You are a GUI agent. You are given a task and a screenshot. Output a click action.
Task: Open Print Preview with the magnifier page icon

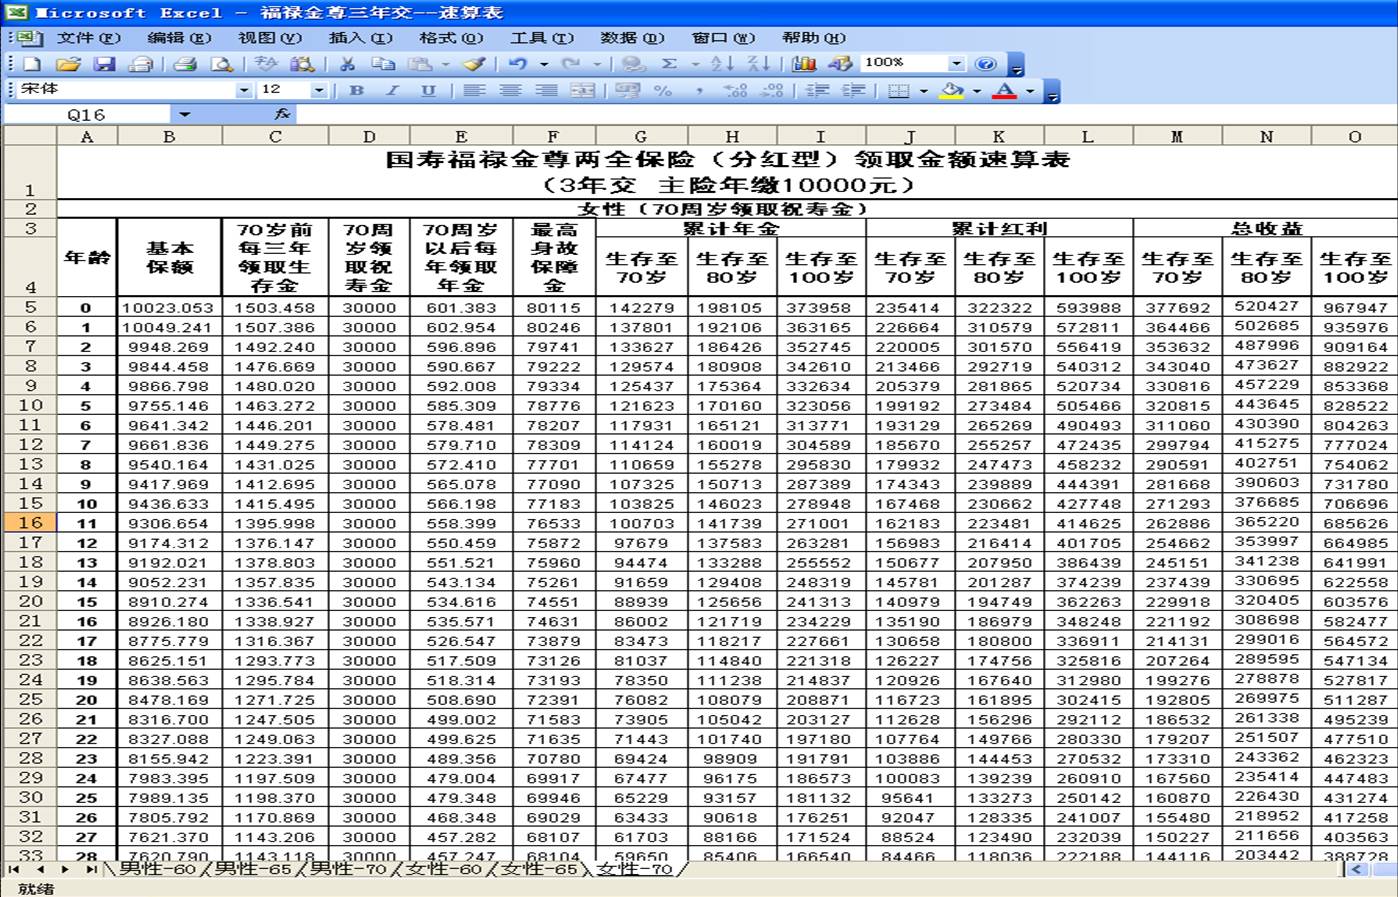(221, 64)
